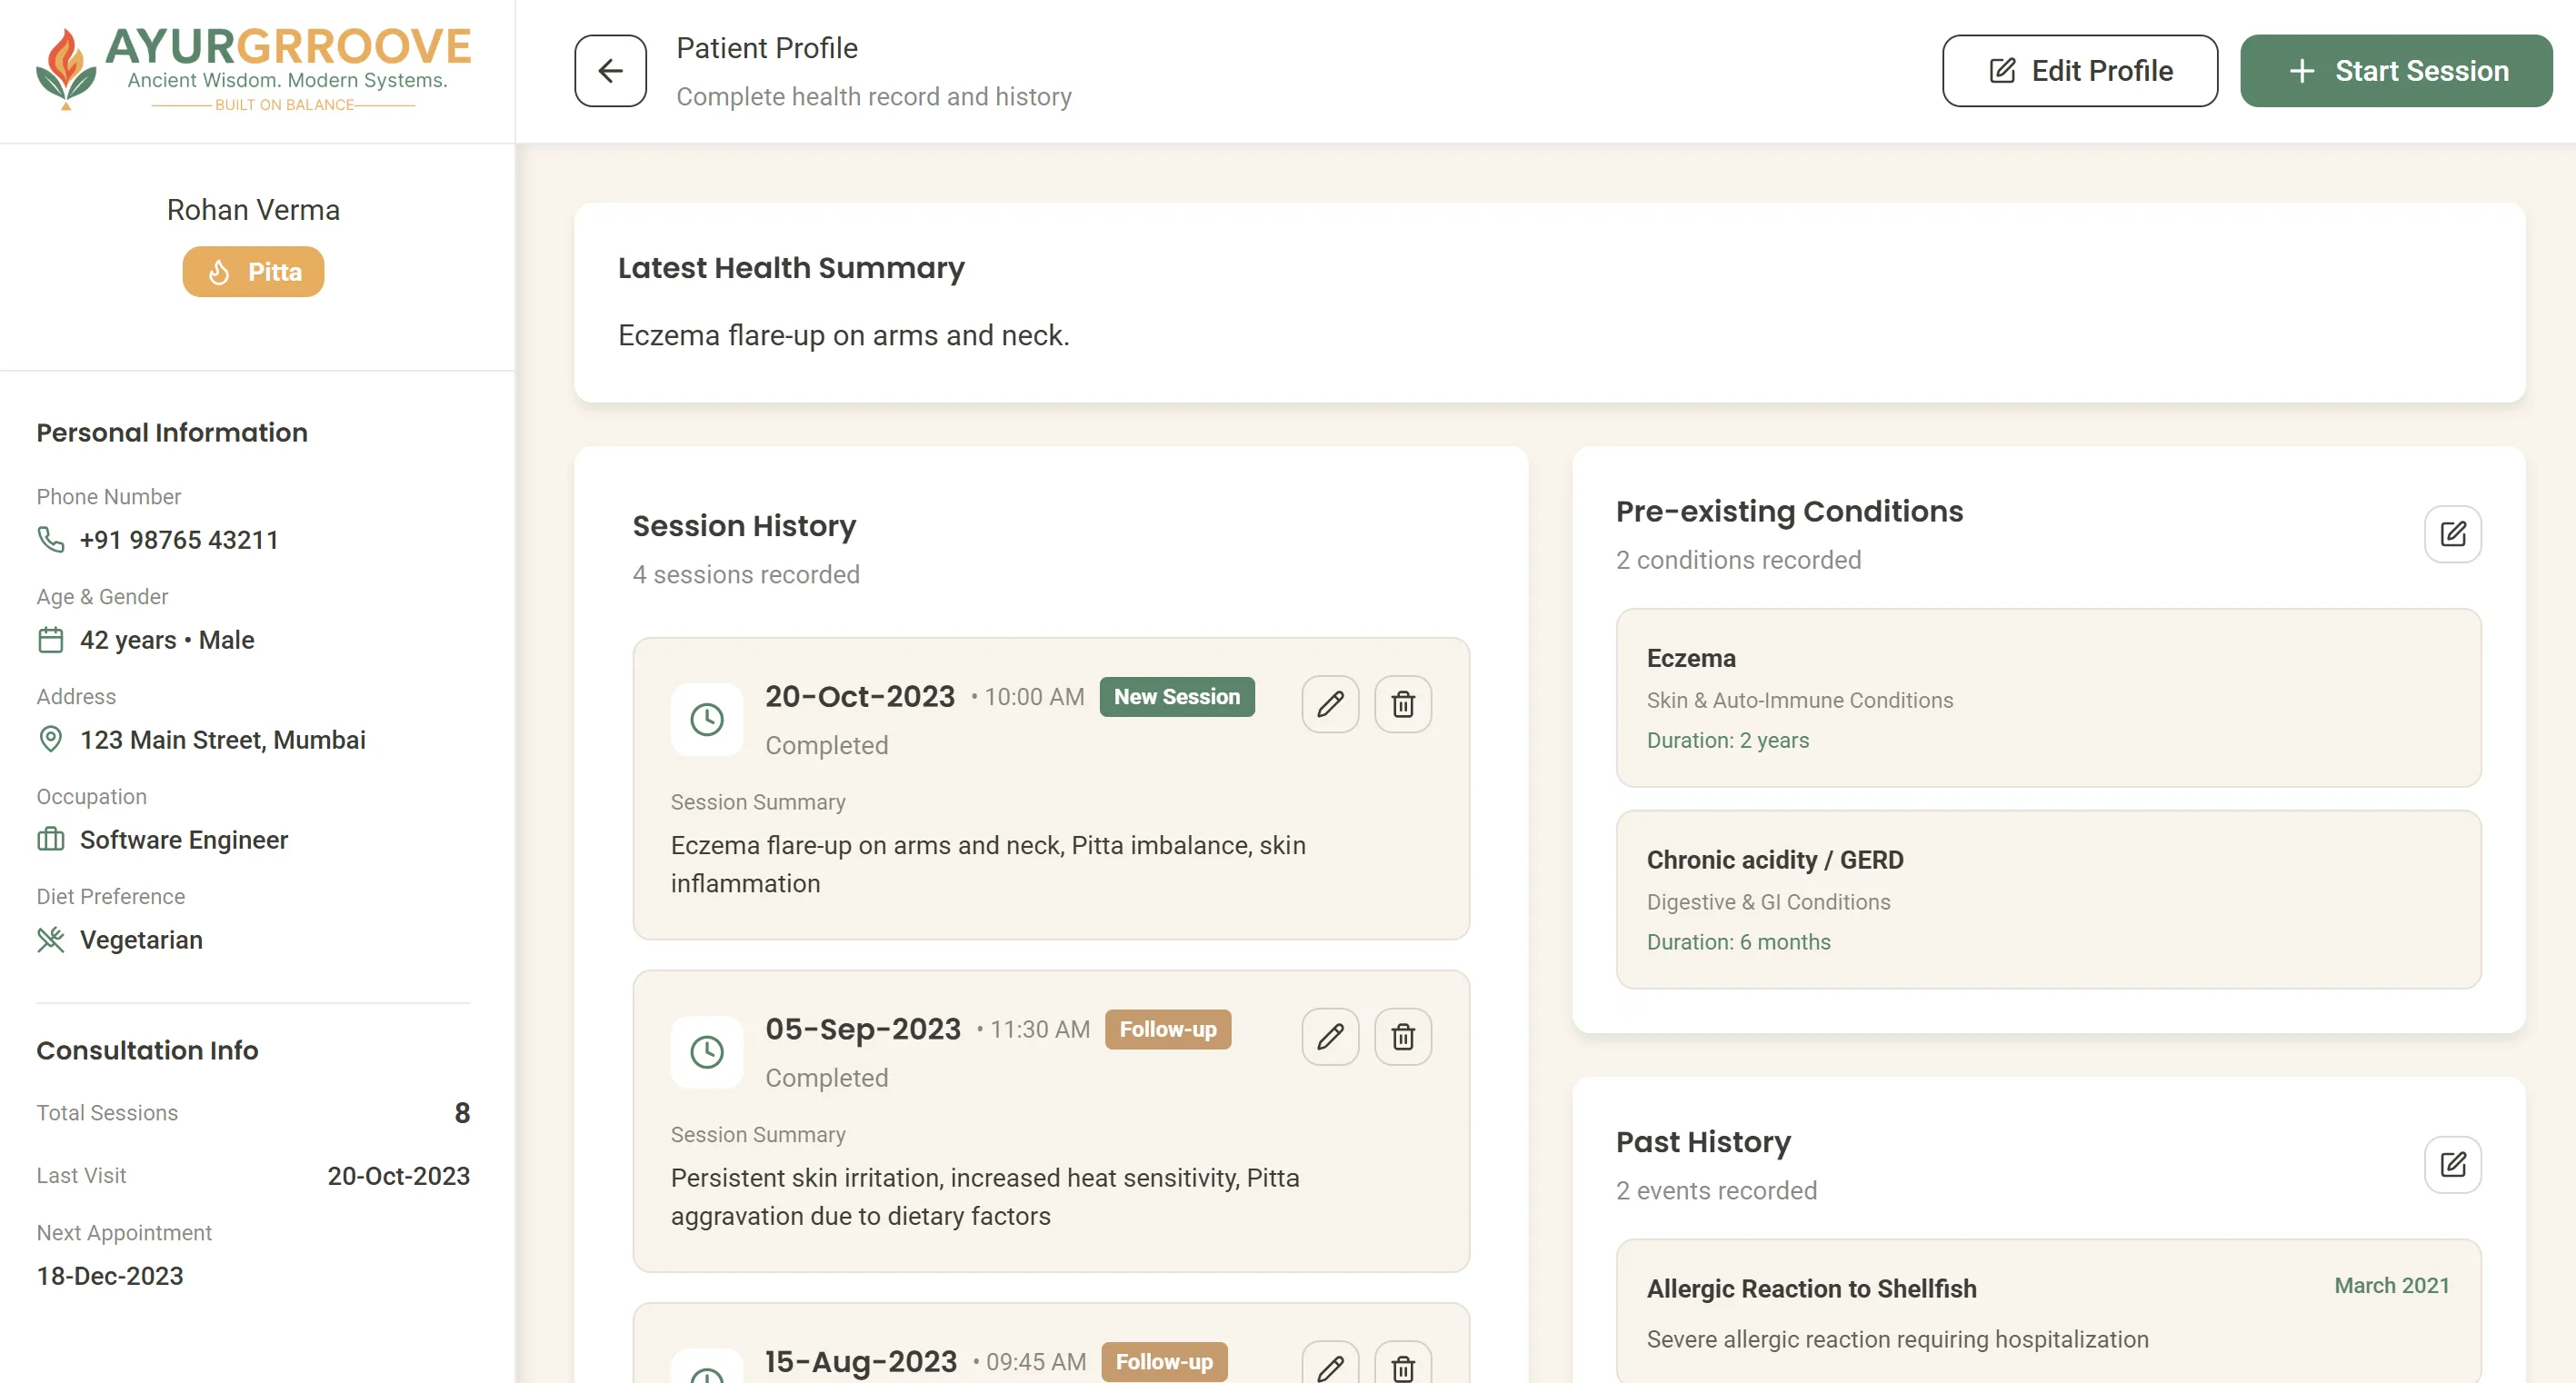Screen dimensions: 2576x1383
Task: Click '2 events recorded' text
Action: (1716, 1191)
